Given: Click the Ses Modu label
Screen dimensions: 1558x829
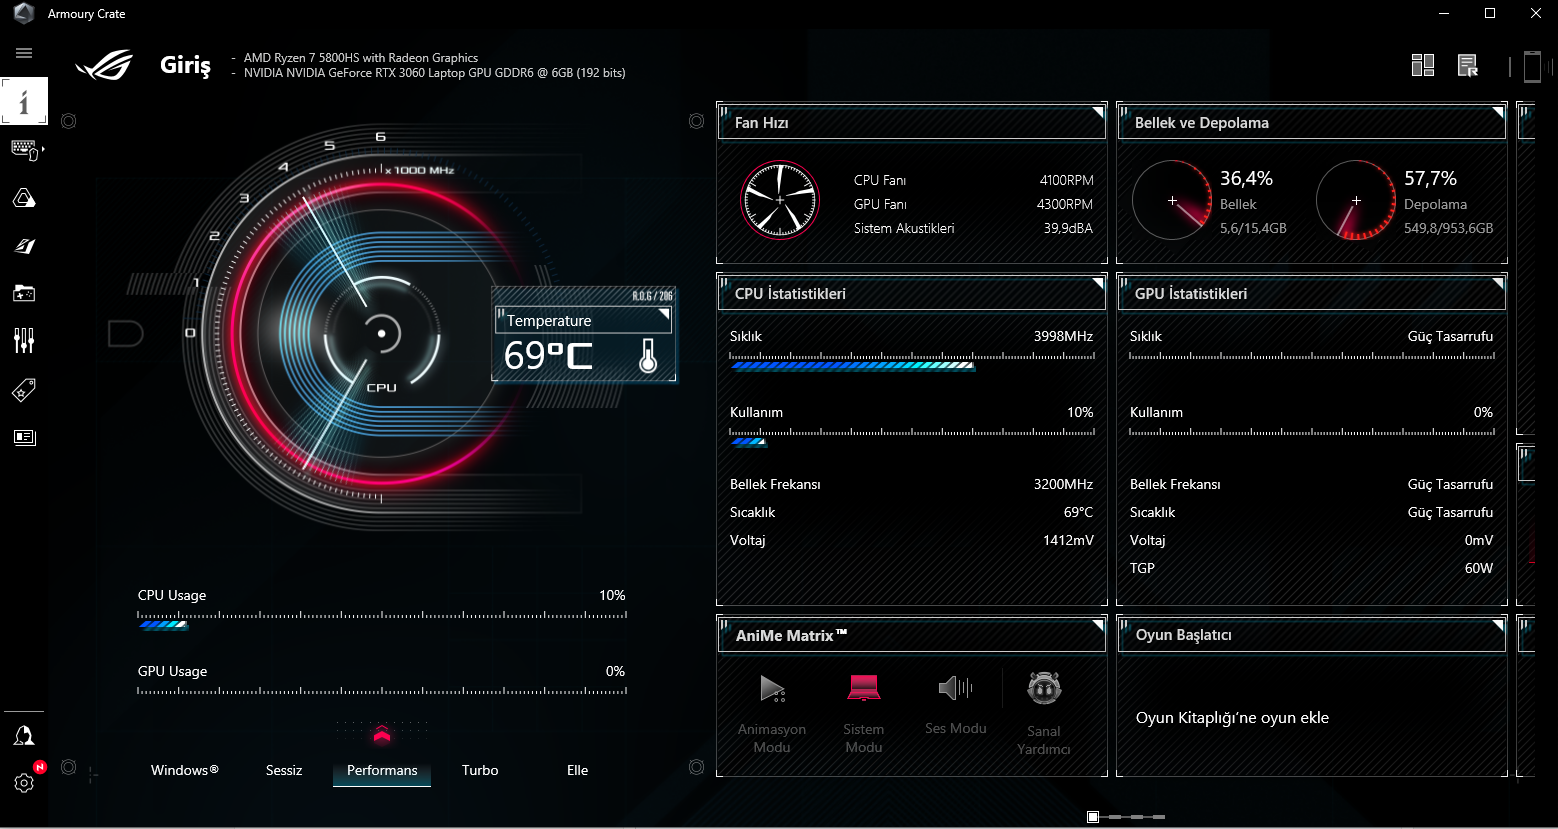Looking at the screenshot, I should pyautogui.click(x=956, y=728).
